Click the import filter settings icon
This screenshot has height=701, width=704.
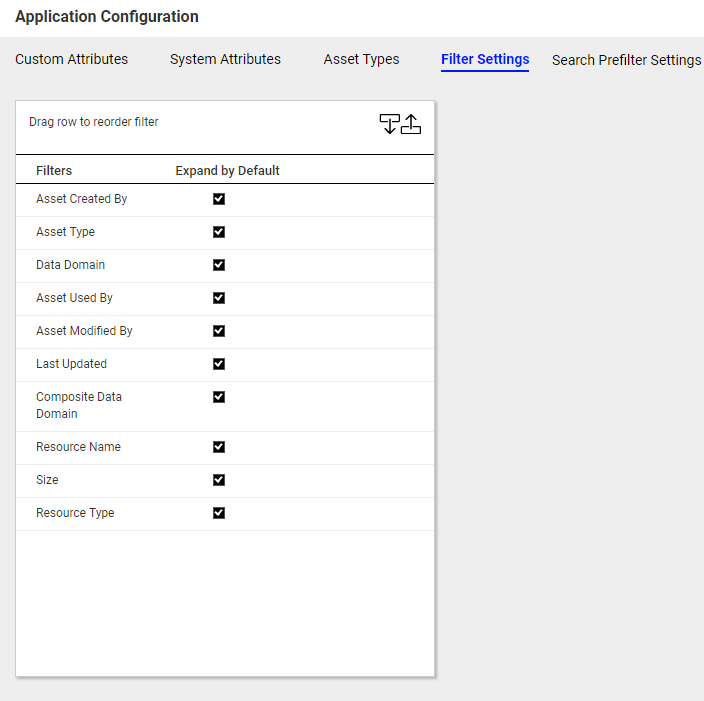(x=389, y=124)
